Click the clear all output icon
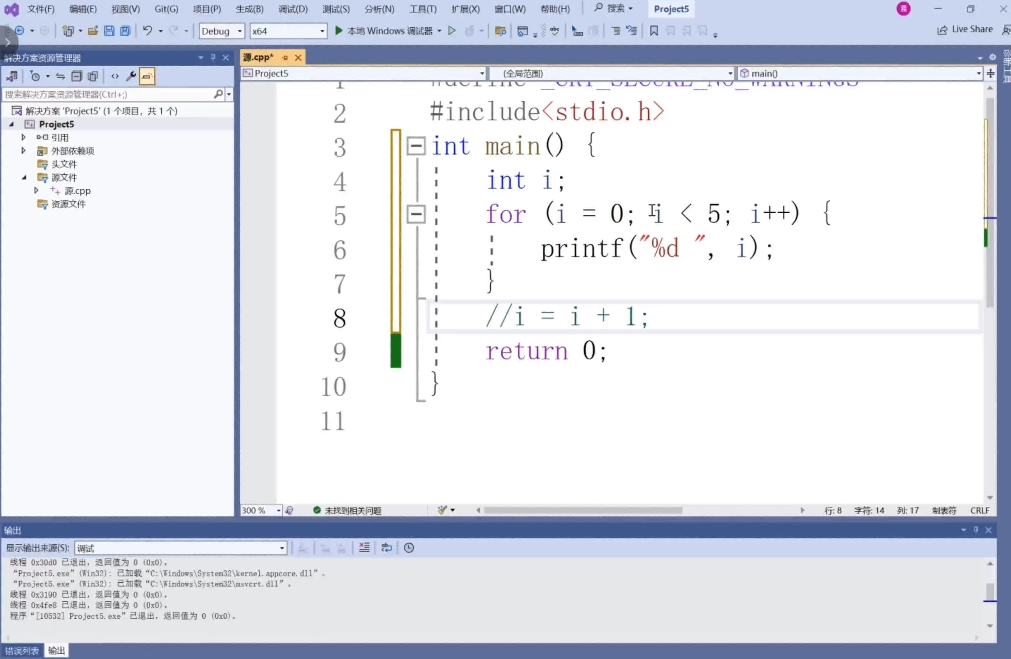 (x=364, y=547)
